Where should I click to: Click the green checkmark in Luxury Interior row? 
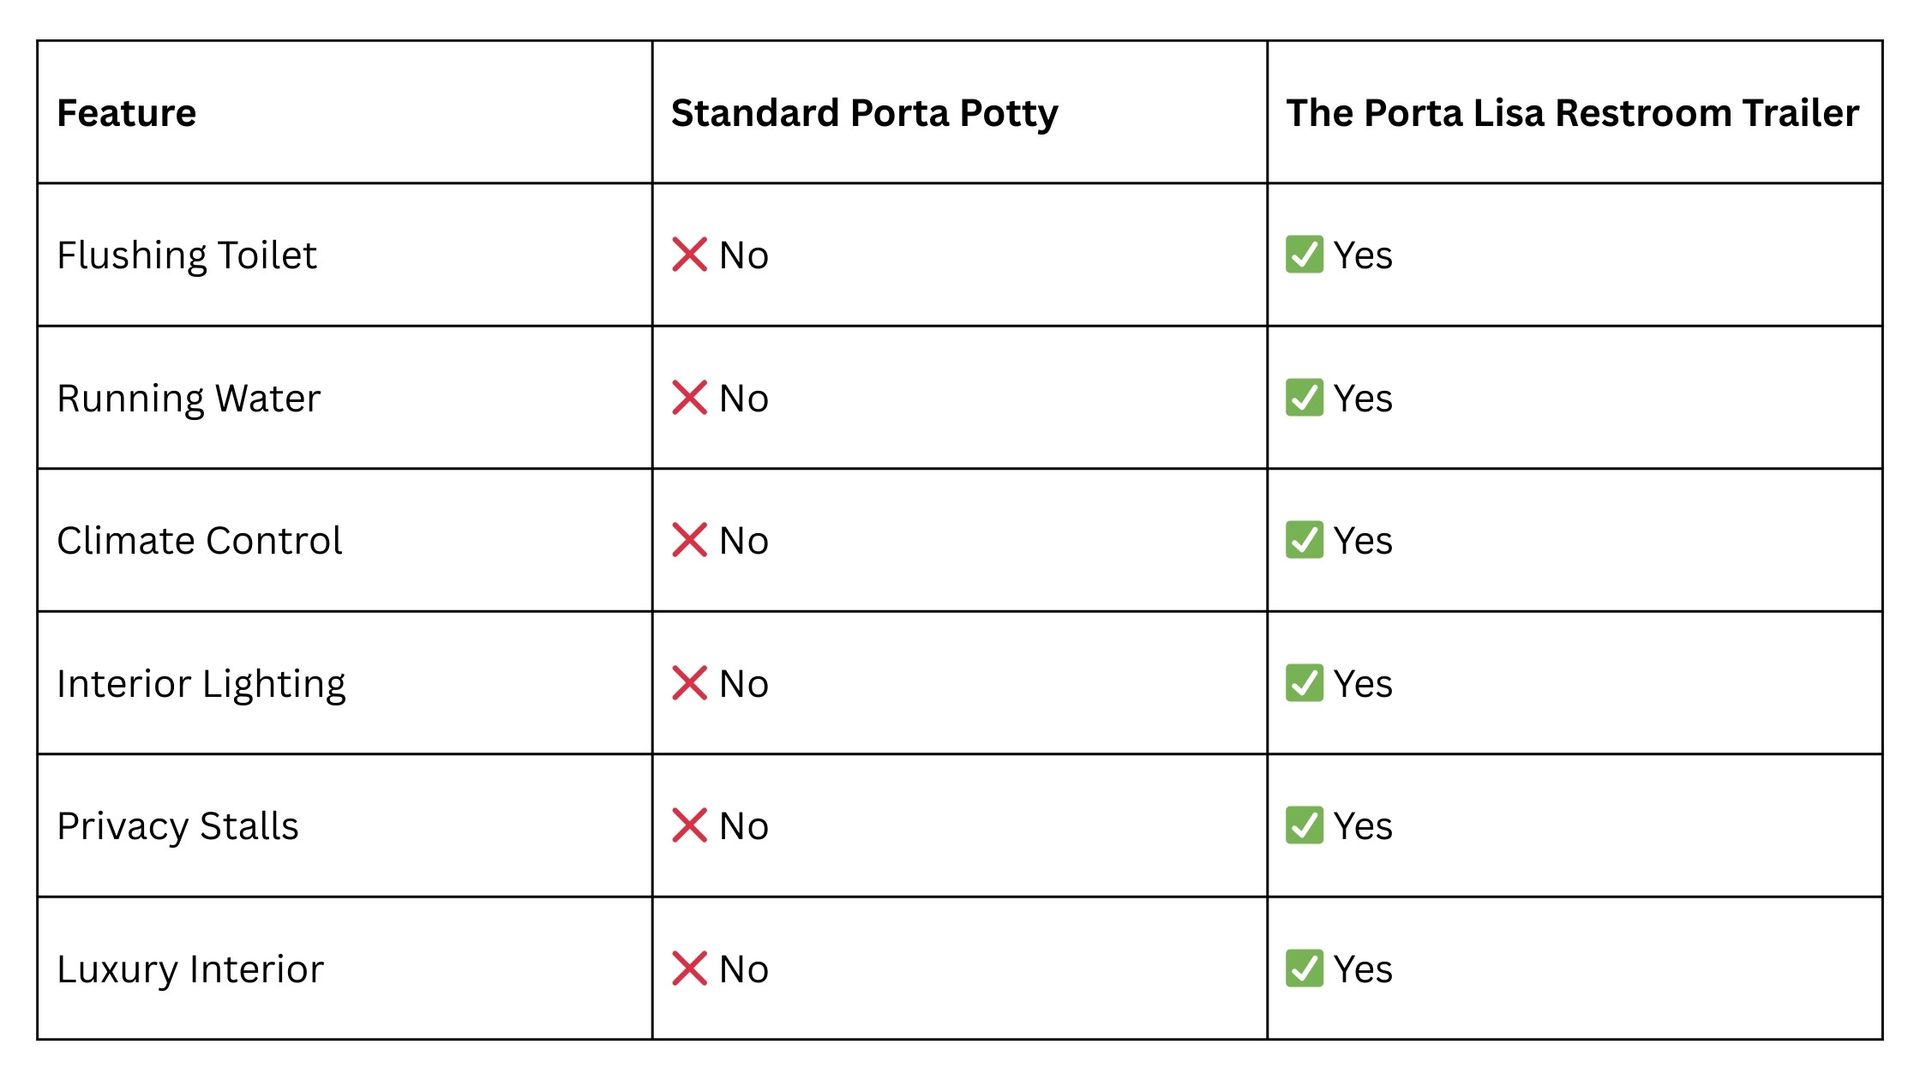[1304, 968]
